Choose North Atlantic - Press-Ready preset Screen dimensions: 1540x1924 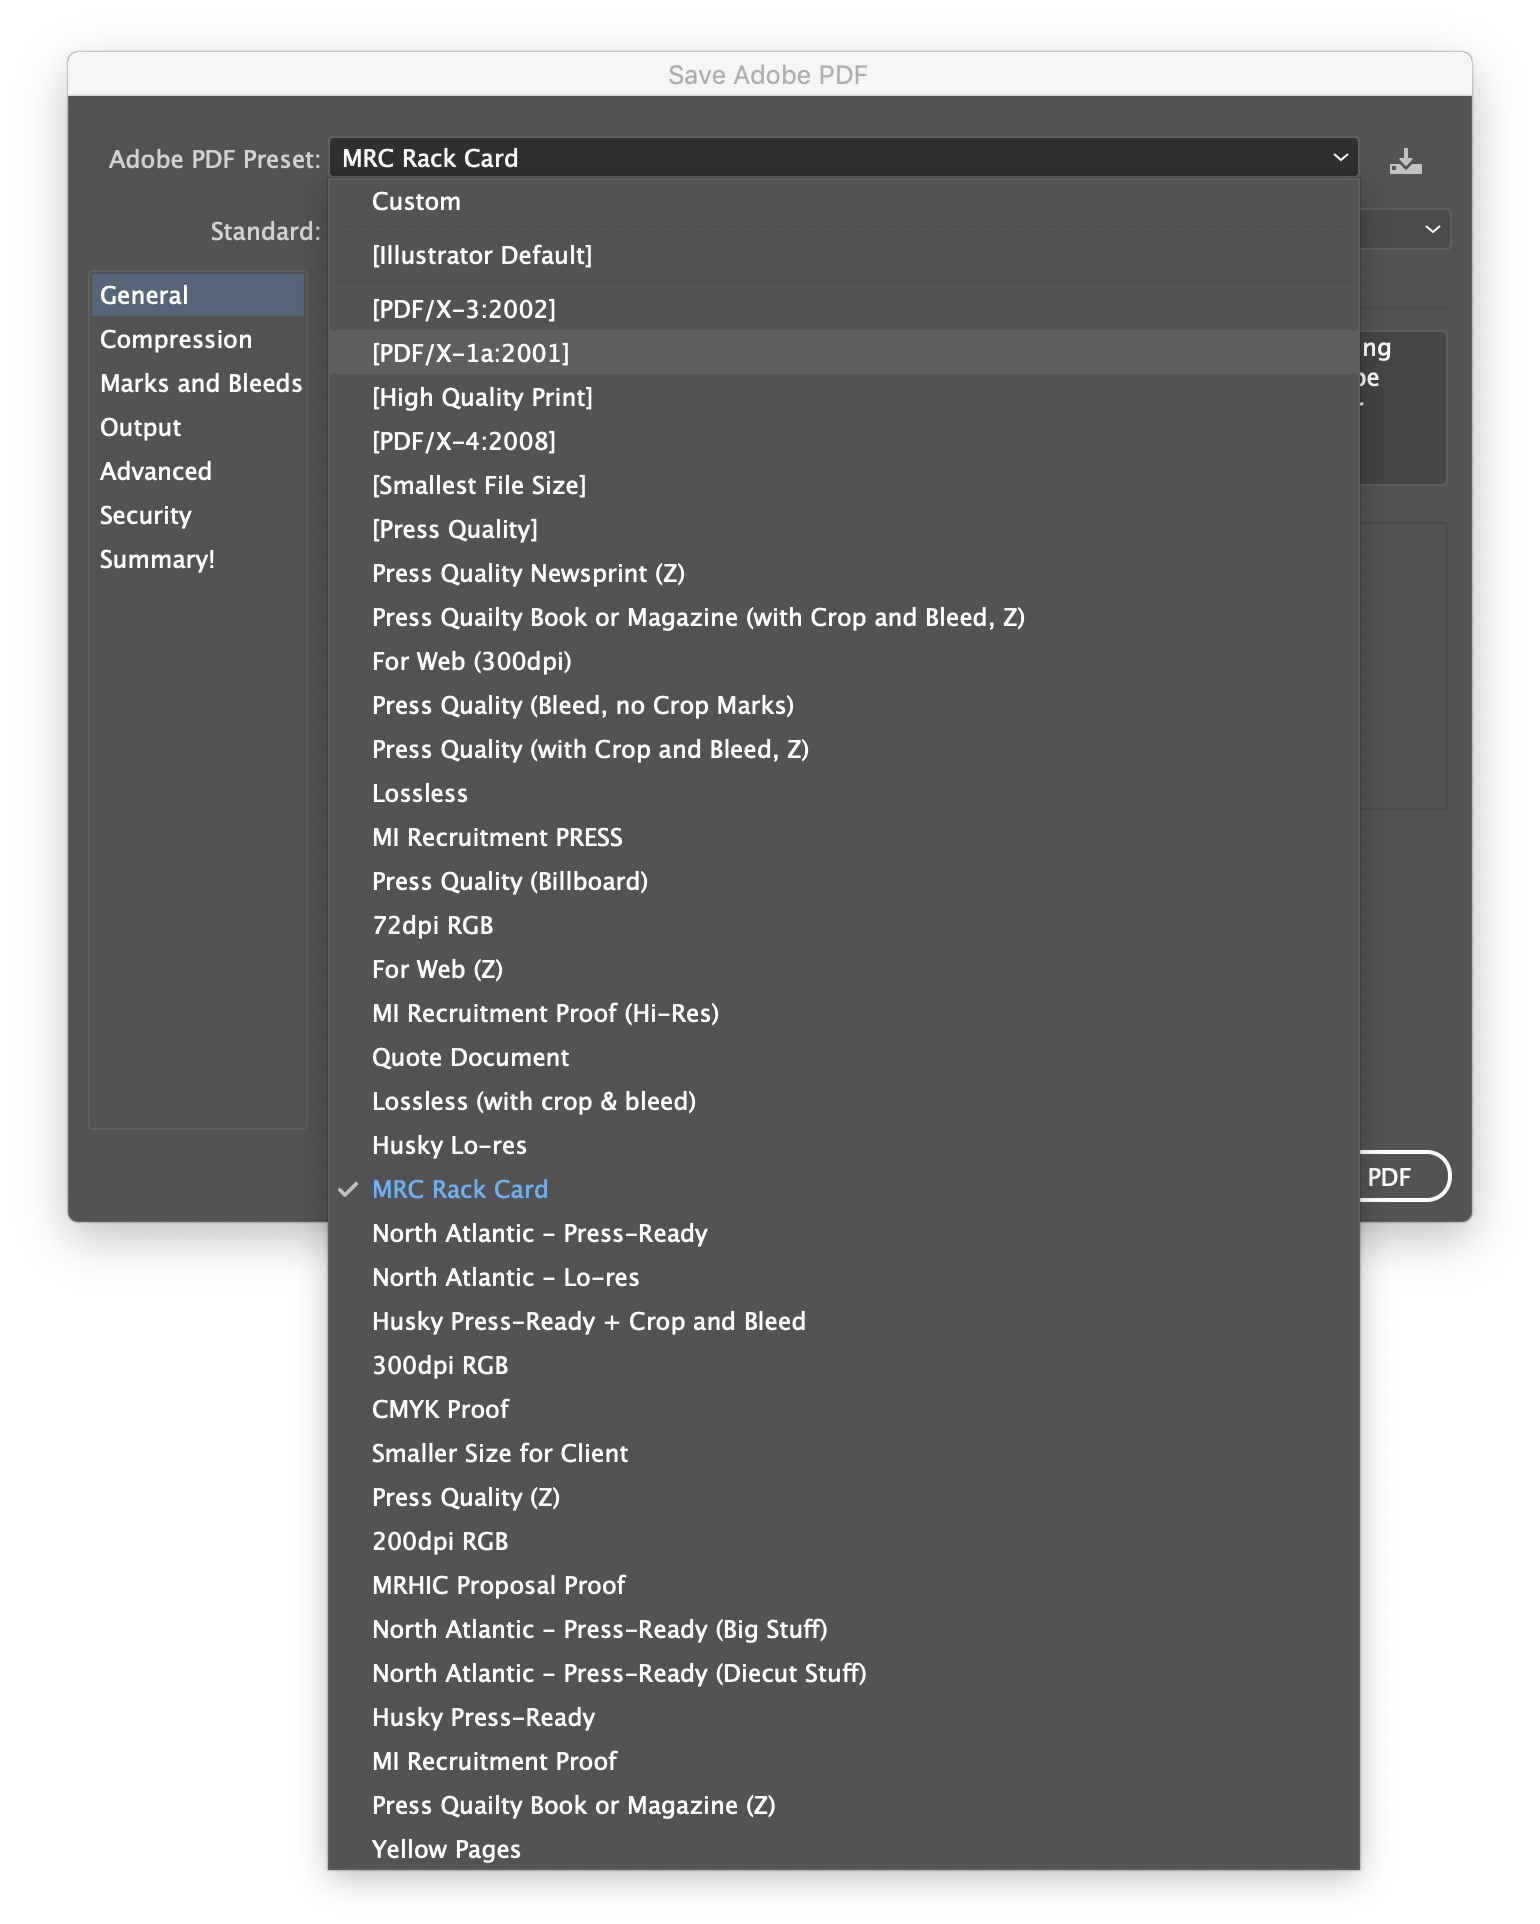click(844, 1233)
